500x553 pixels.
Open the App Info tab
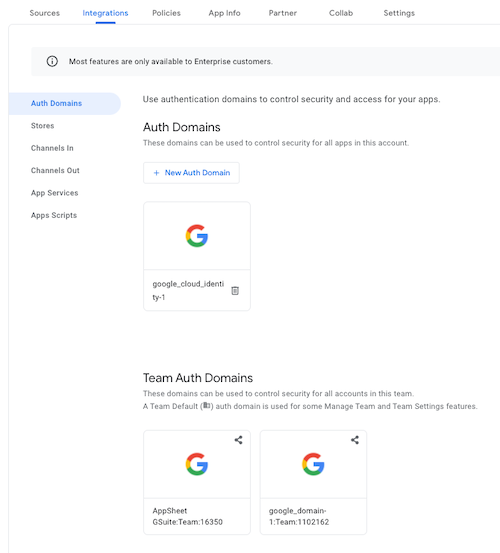tap(225, 13)
